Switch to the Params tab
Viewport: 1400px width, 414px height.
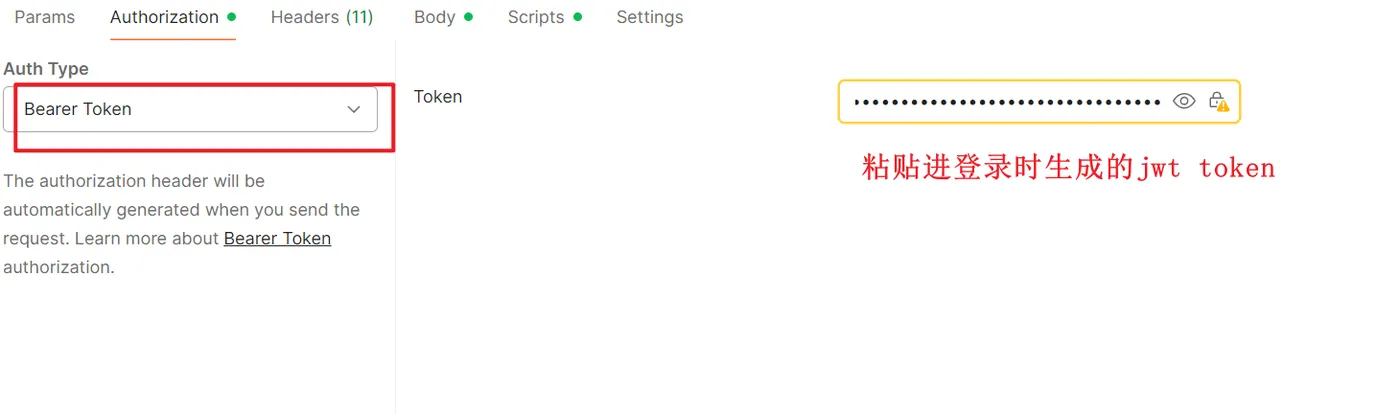click(x=45, y=17)
